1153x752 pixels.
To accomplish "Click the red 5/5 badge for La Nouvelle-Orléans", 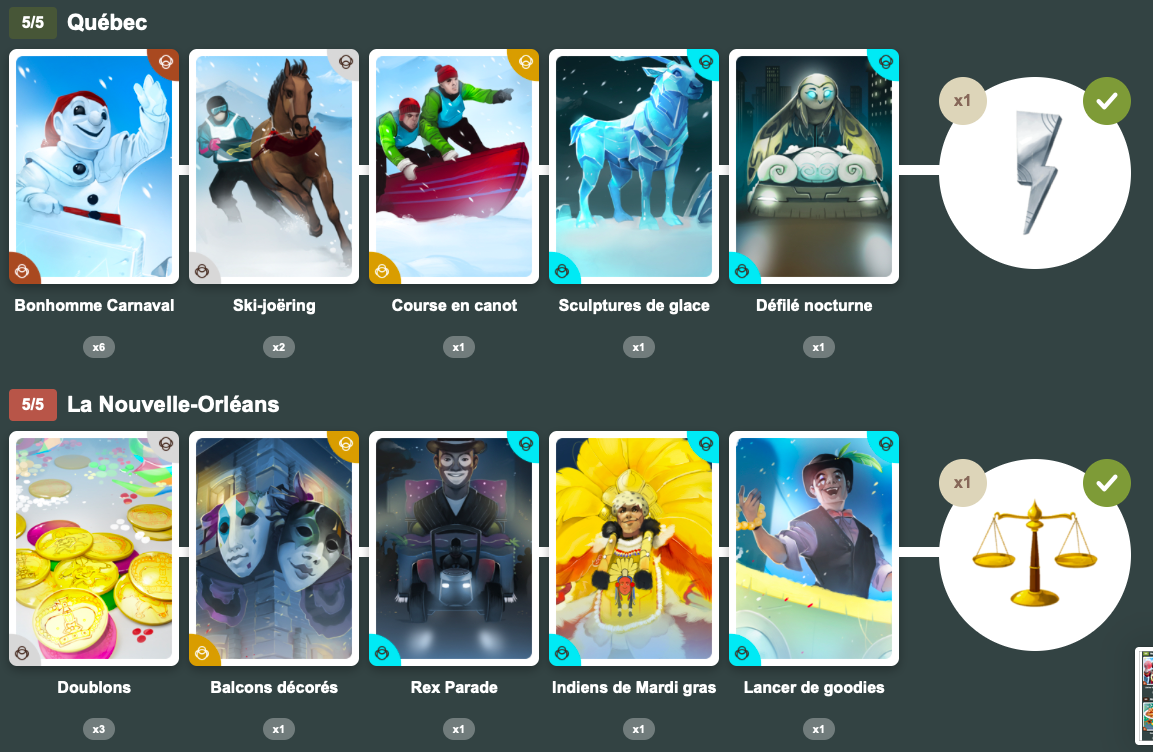I will point(32,404).
